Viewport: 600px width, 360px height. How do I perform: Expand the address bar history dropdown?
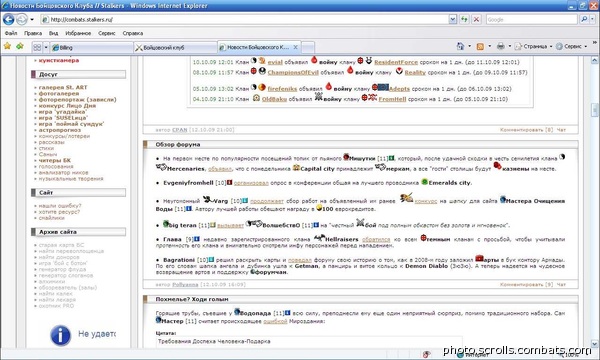(x=453, y=19)
